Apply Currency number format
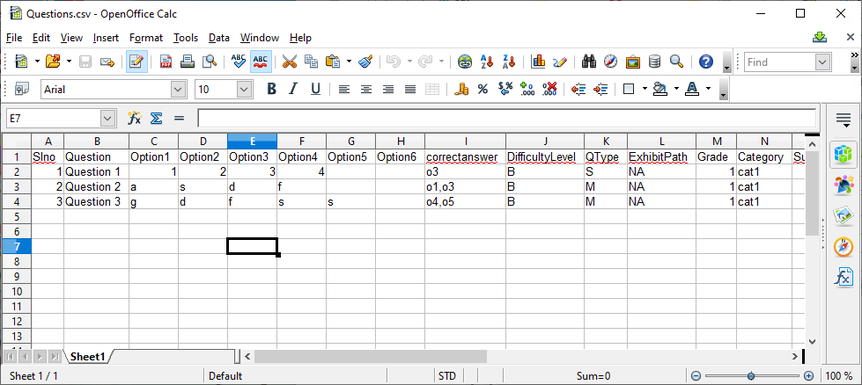Viewport: 862px width, 385px height. (461, 89)
